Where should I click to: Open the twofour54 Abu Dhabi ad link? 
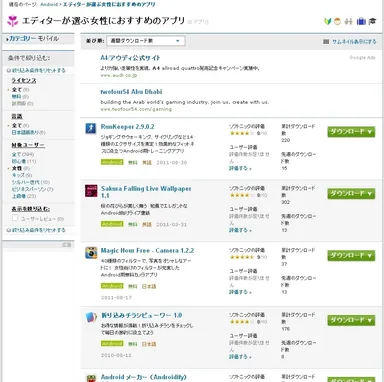[131, 92]
